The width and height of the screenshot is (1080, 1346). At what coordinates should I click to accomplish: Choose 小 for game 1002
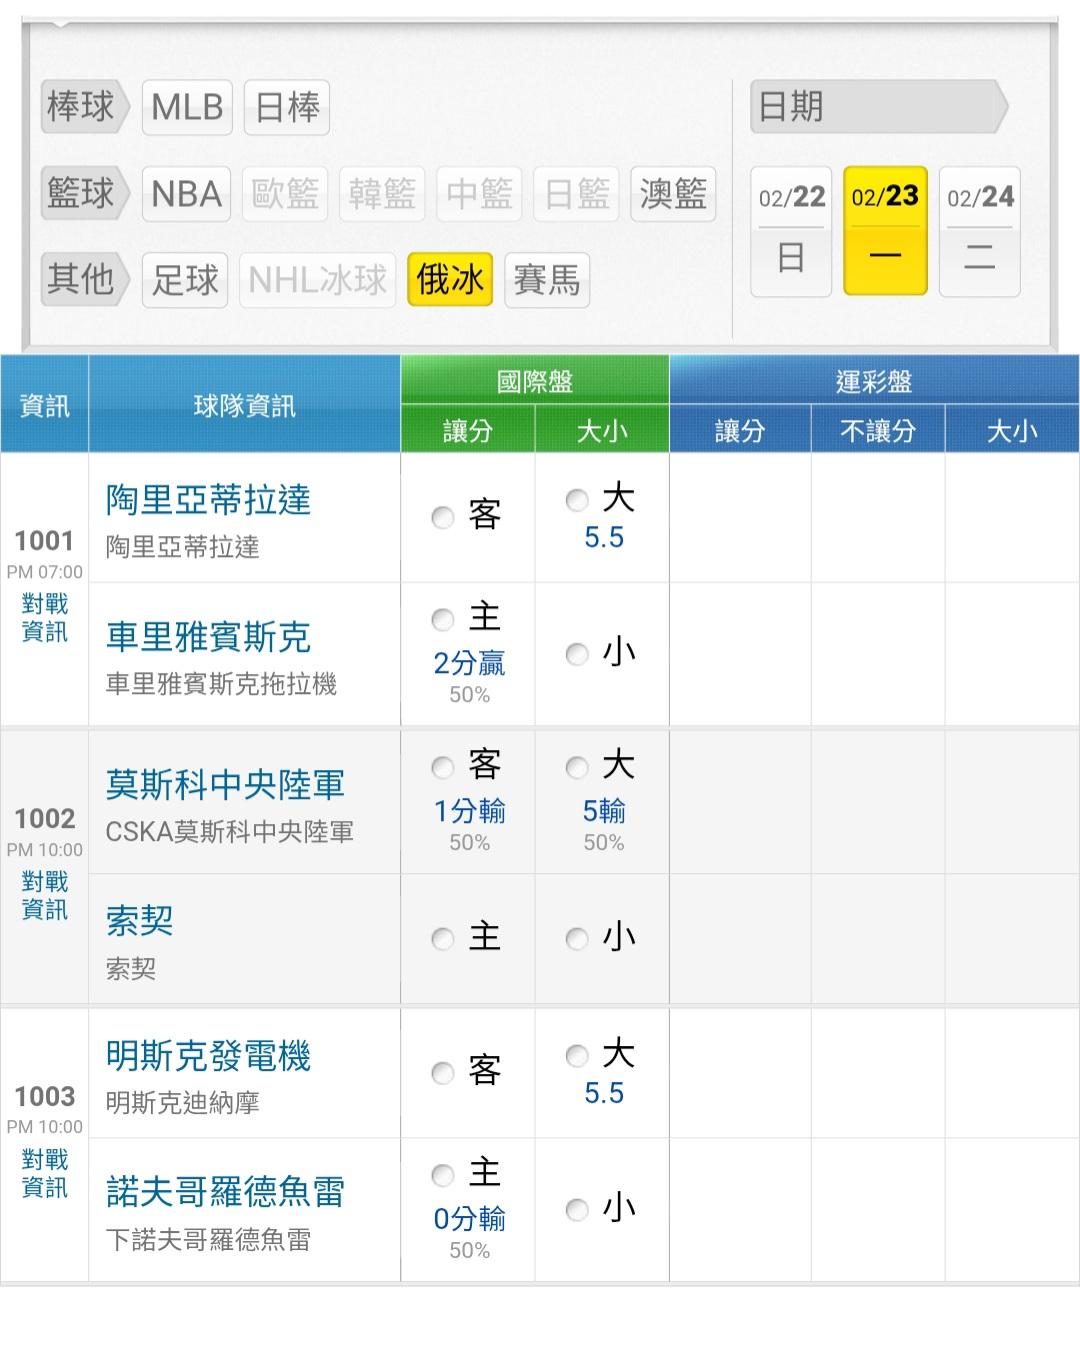[577, 939]
